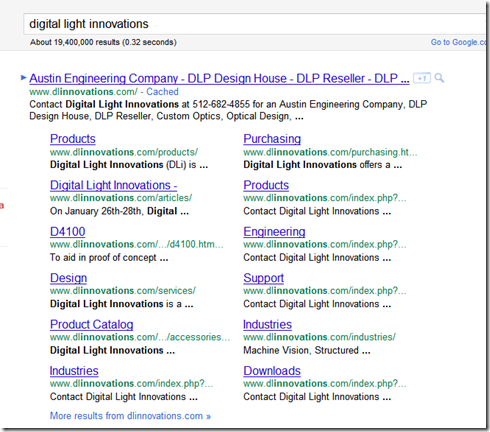Click the www.dlinnovations.com/.../d4100.htm... URL text
490x432 pixels.
point(137,244)
